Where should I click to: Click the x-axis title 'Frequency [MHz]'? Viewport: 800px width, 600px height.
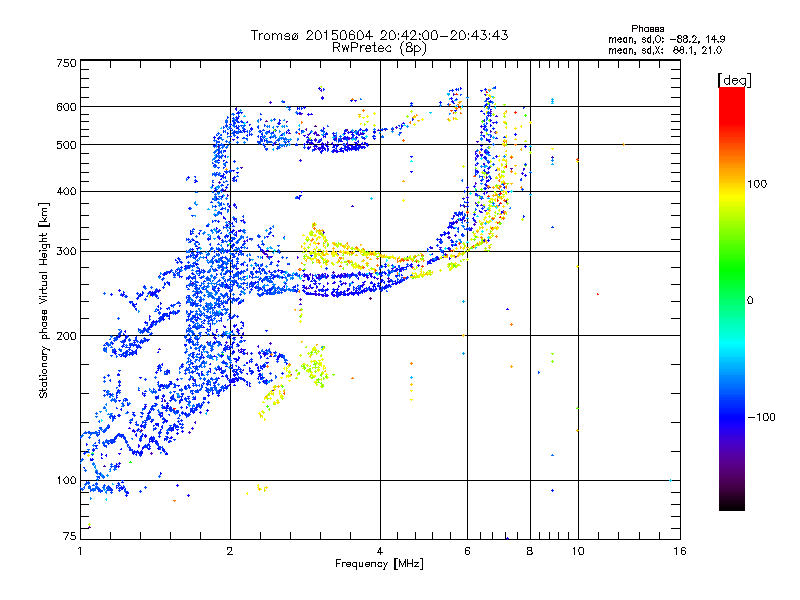pyautogui.click(x=379, y=564)
